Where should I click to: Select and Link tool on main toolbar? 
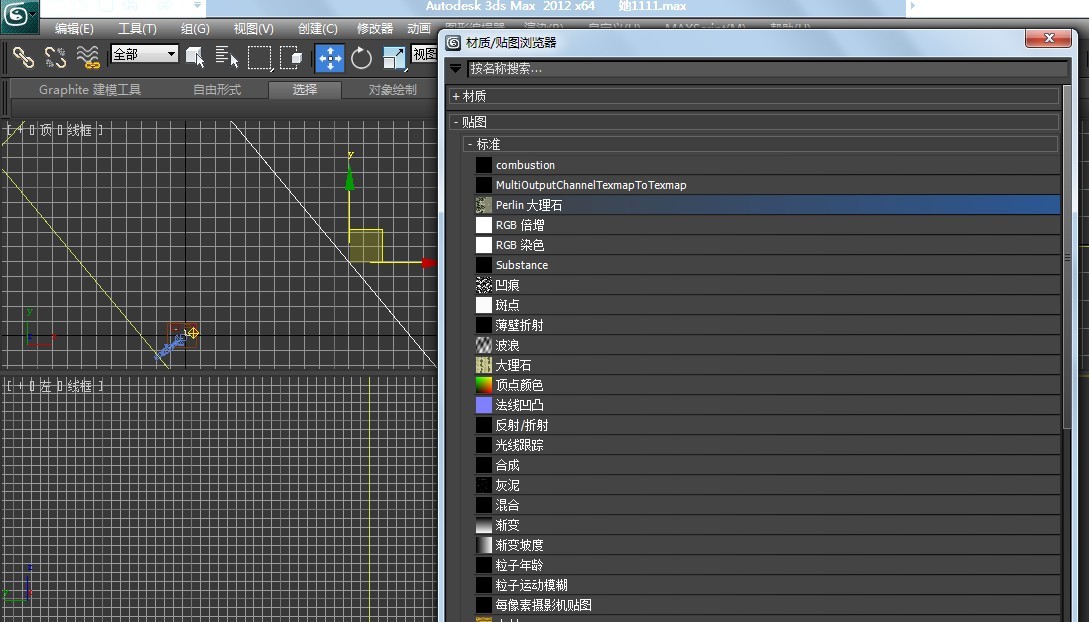[24, 57]
